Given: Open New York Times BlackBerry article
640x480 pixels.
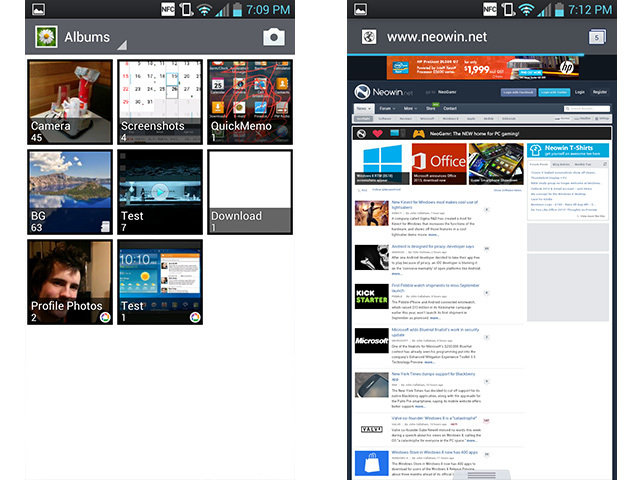Looking at the screenshot, I should pyautogui.click(x=433, y=376).
